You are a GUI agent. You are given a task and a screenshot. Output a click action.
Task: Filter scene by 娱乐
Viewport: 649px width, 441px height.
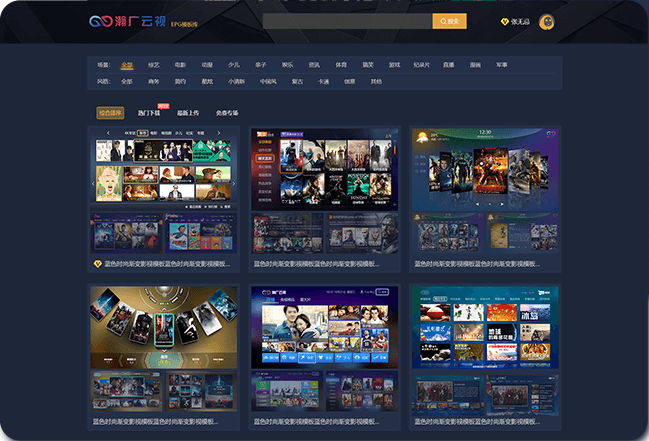point(287,65)
